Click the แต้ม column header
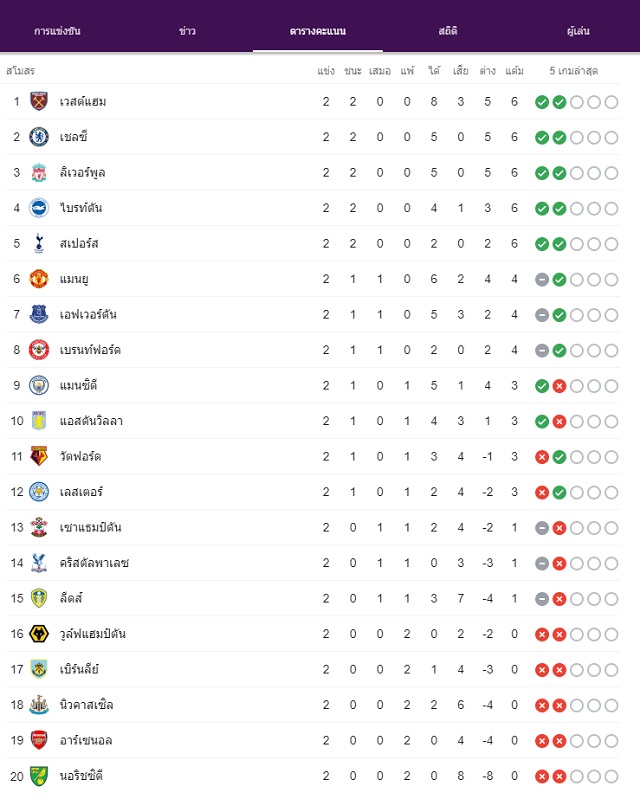640x799 pixels. (514, 71)
